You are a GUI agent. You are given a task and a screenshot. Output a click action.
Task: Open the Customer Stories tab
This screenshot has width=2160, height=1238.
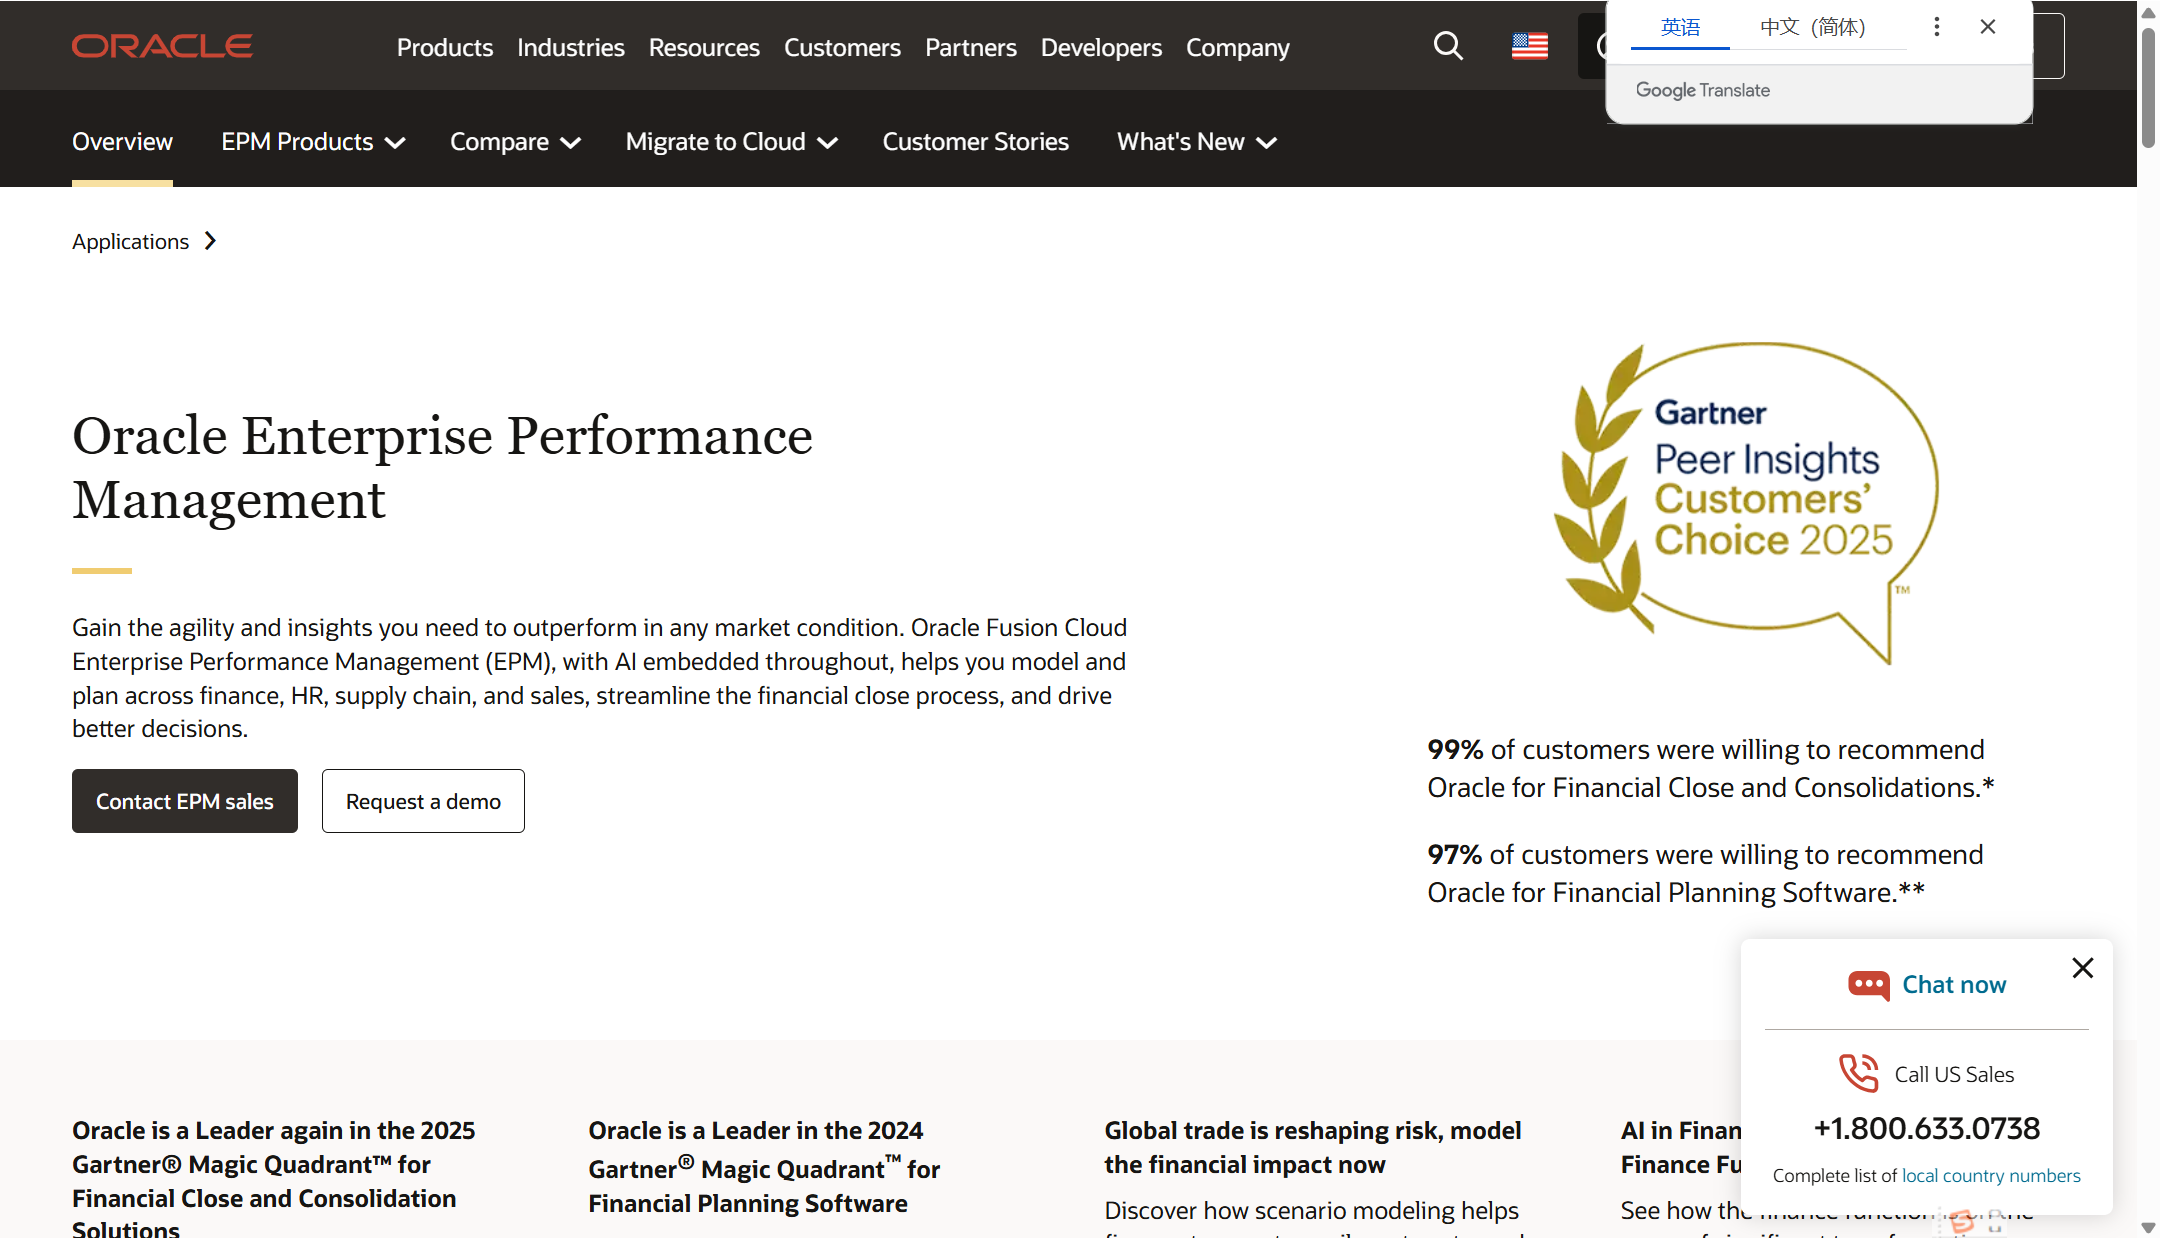tap(975, 142)
